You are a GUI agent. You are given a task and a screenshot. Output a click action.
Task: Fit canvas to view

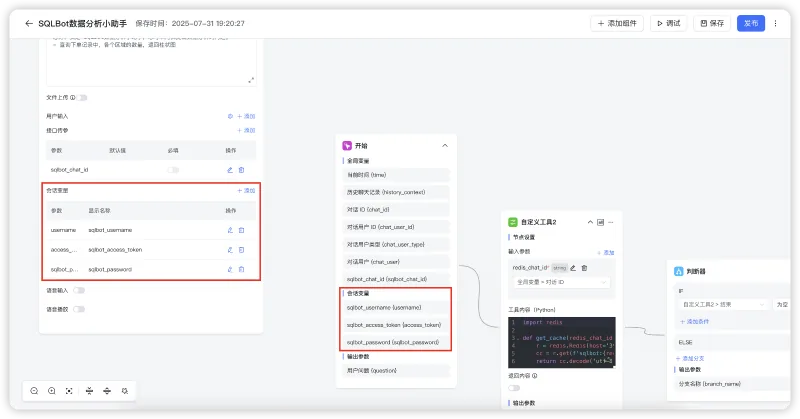coord(69,391)
